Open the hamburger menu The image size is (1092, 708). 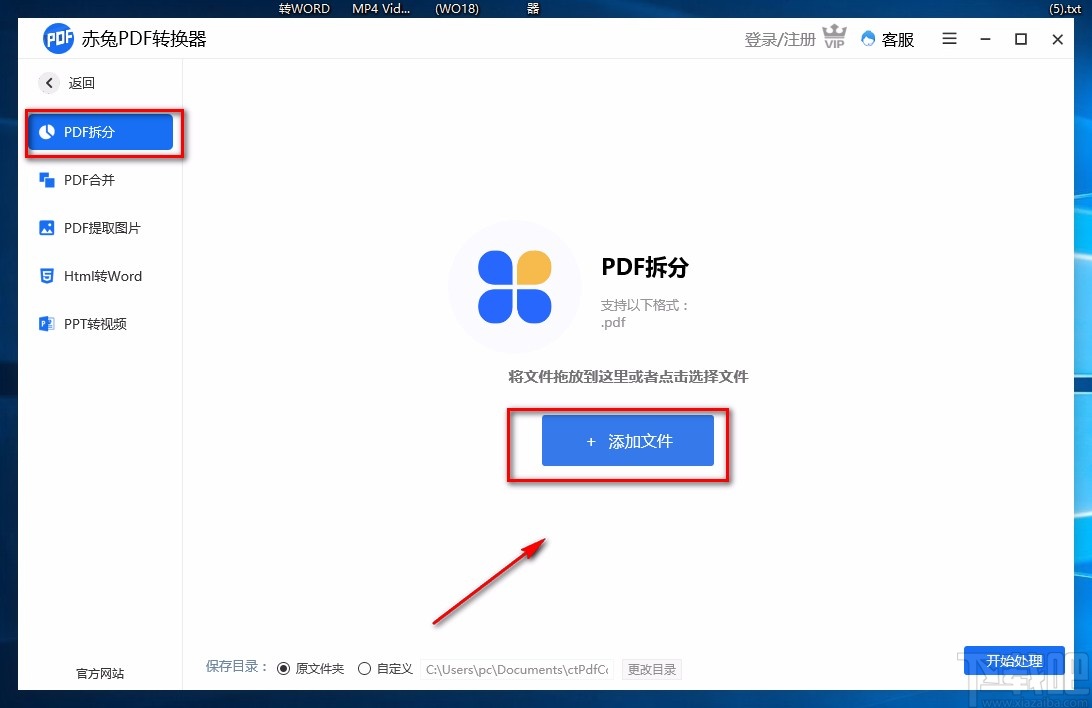pos(948,38)
